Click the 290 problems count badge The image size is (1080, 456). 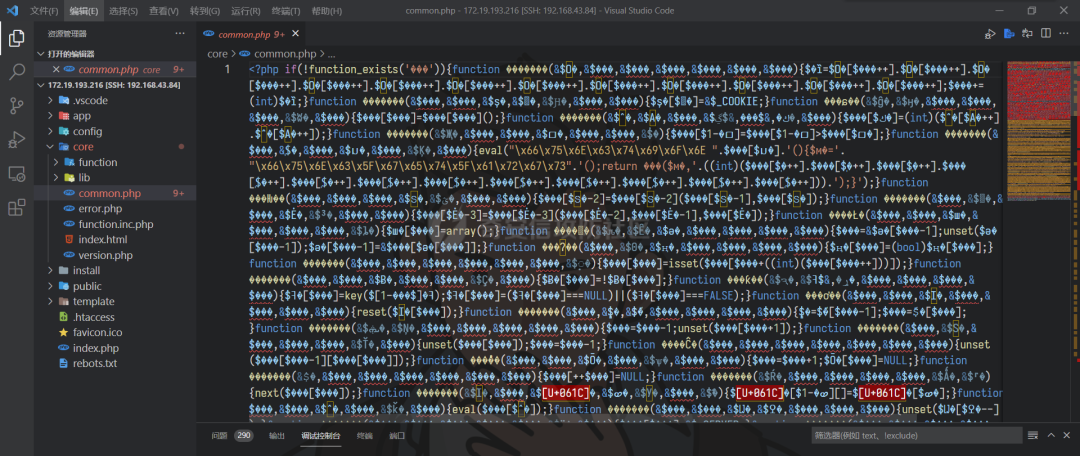point(243,436)
